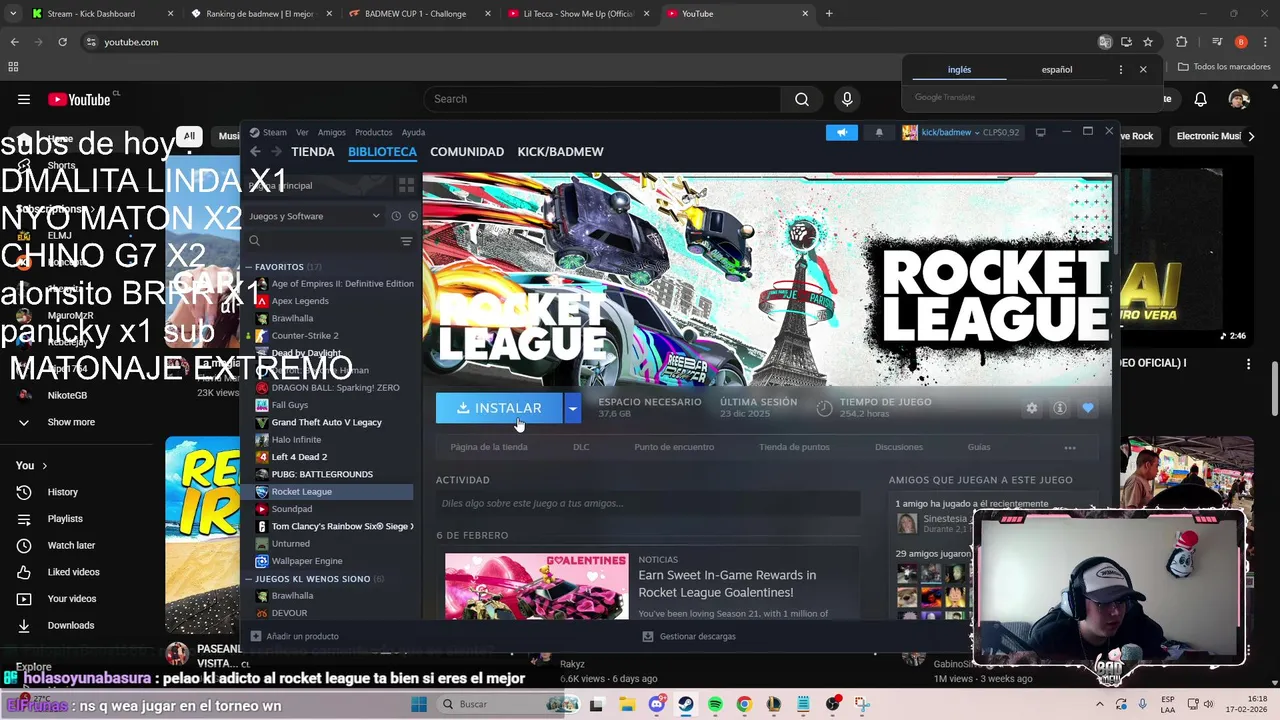Select Left 4 Dead 2
Viewport: 1280px width, 720px height.
[299, 457]
